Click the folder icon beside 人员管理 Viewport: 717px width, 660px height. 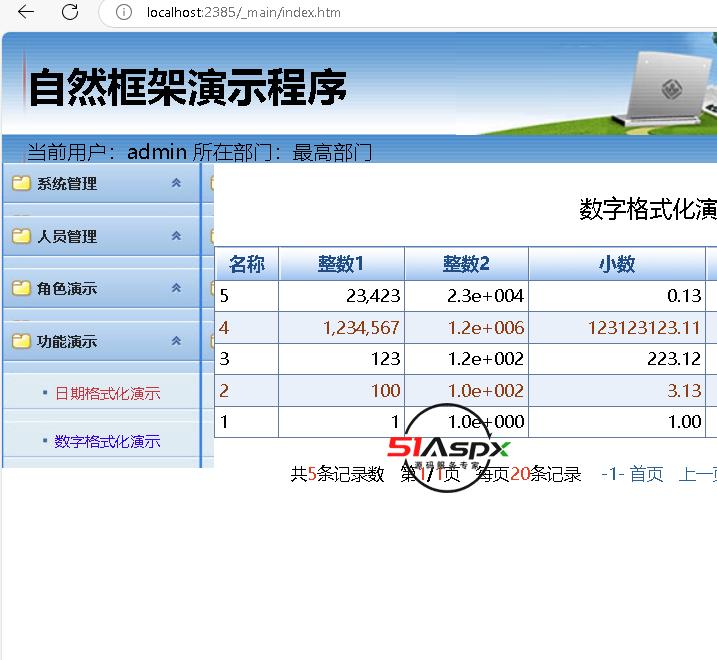(21, 236)
